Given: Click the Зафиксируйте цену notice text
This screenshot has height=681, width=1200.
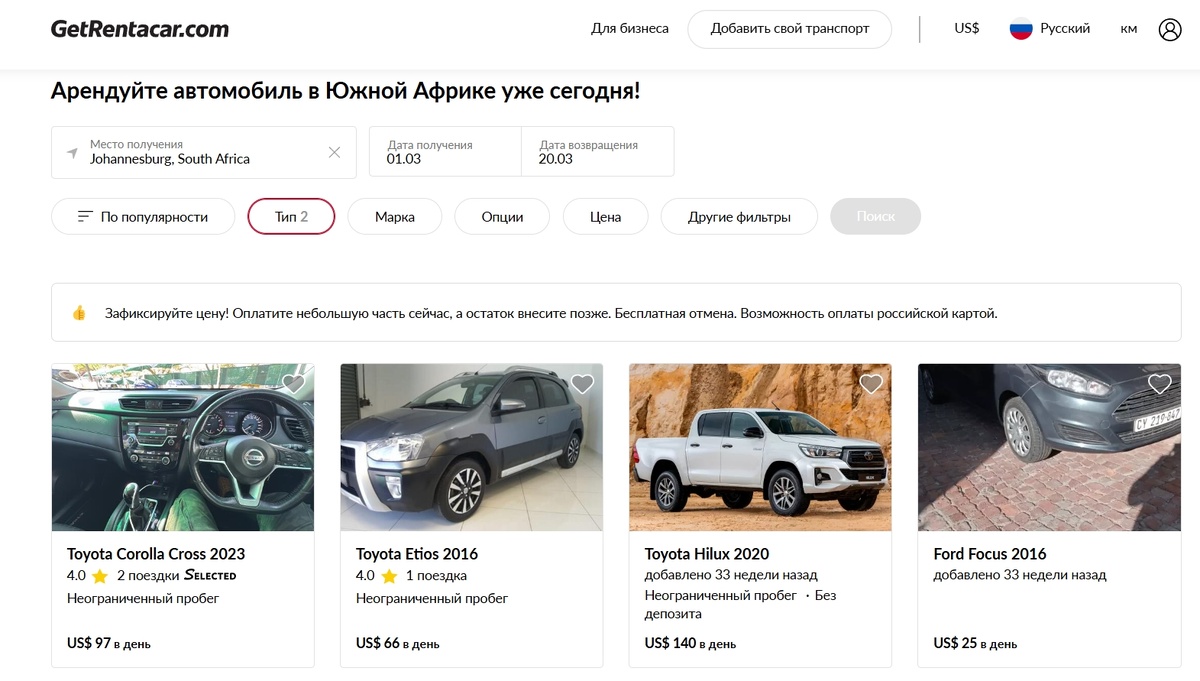Looking at the screenshot, I should pos(551,313).
